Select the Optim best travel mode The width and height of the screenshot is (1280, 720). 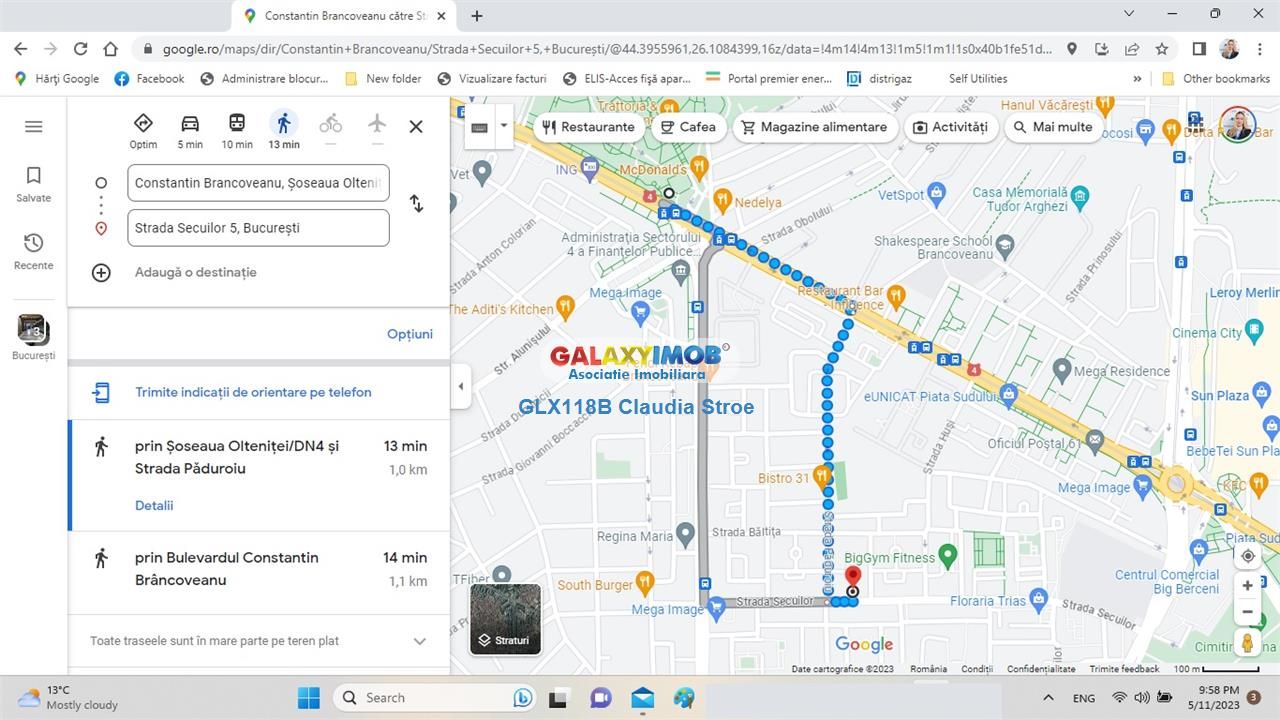143,124
